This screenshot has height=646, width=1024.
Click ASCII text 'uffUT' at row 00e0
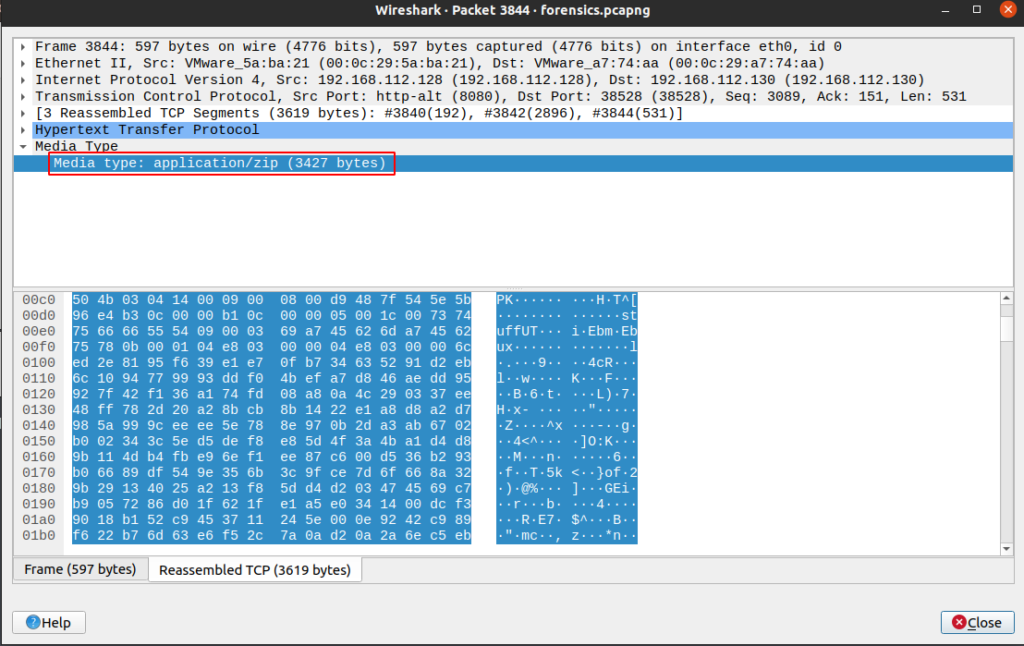(517, 331)
